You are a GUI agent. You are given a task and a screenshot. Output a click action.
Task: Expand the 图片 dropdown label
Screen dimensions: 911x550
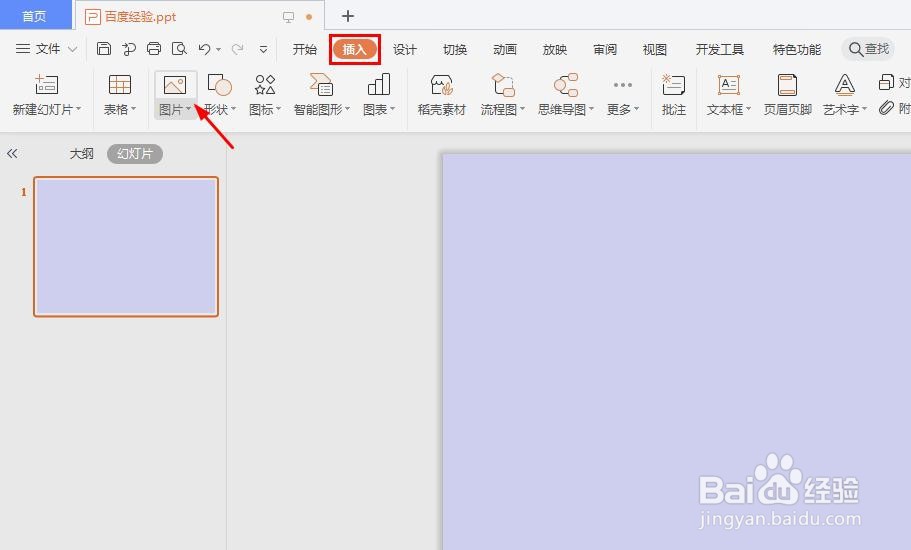point(175,109)
